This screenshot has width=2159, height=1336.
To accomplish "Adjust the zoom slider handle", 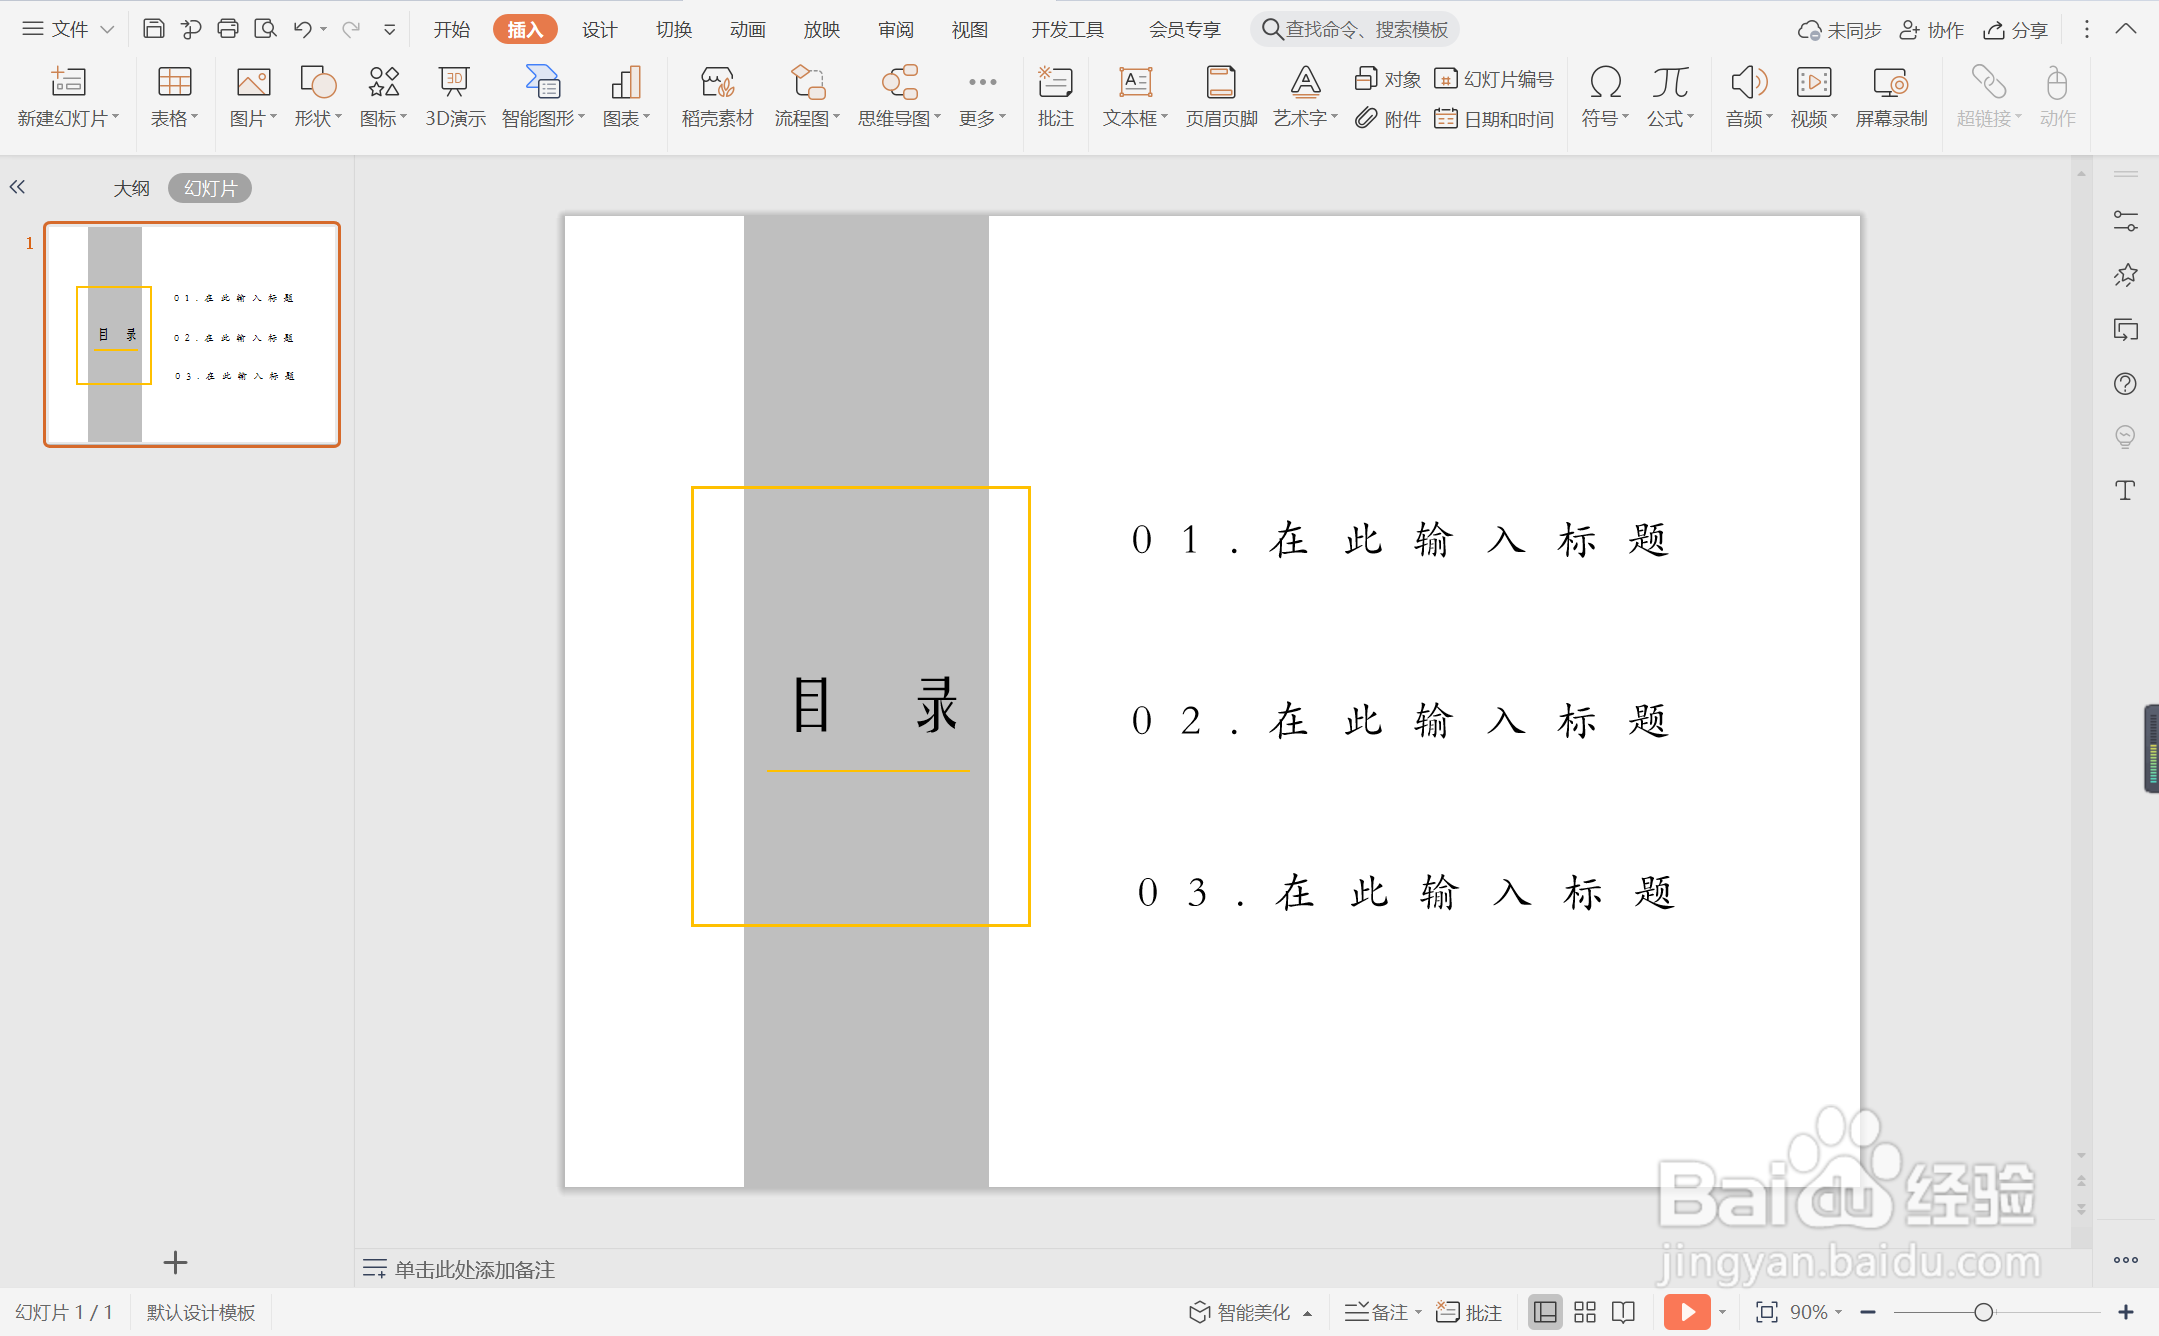I will click(x=1984, y=1312).
